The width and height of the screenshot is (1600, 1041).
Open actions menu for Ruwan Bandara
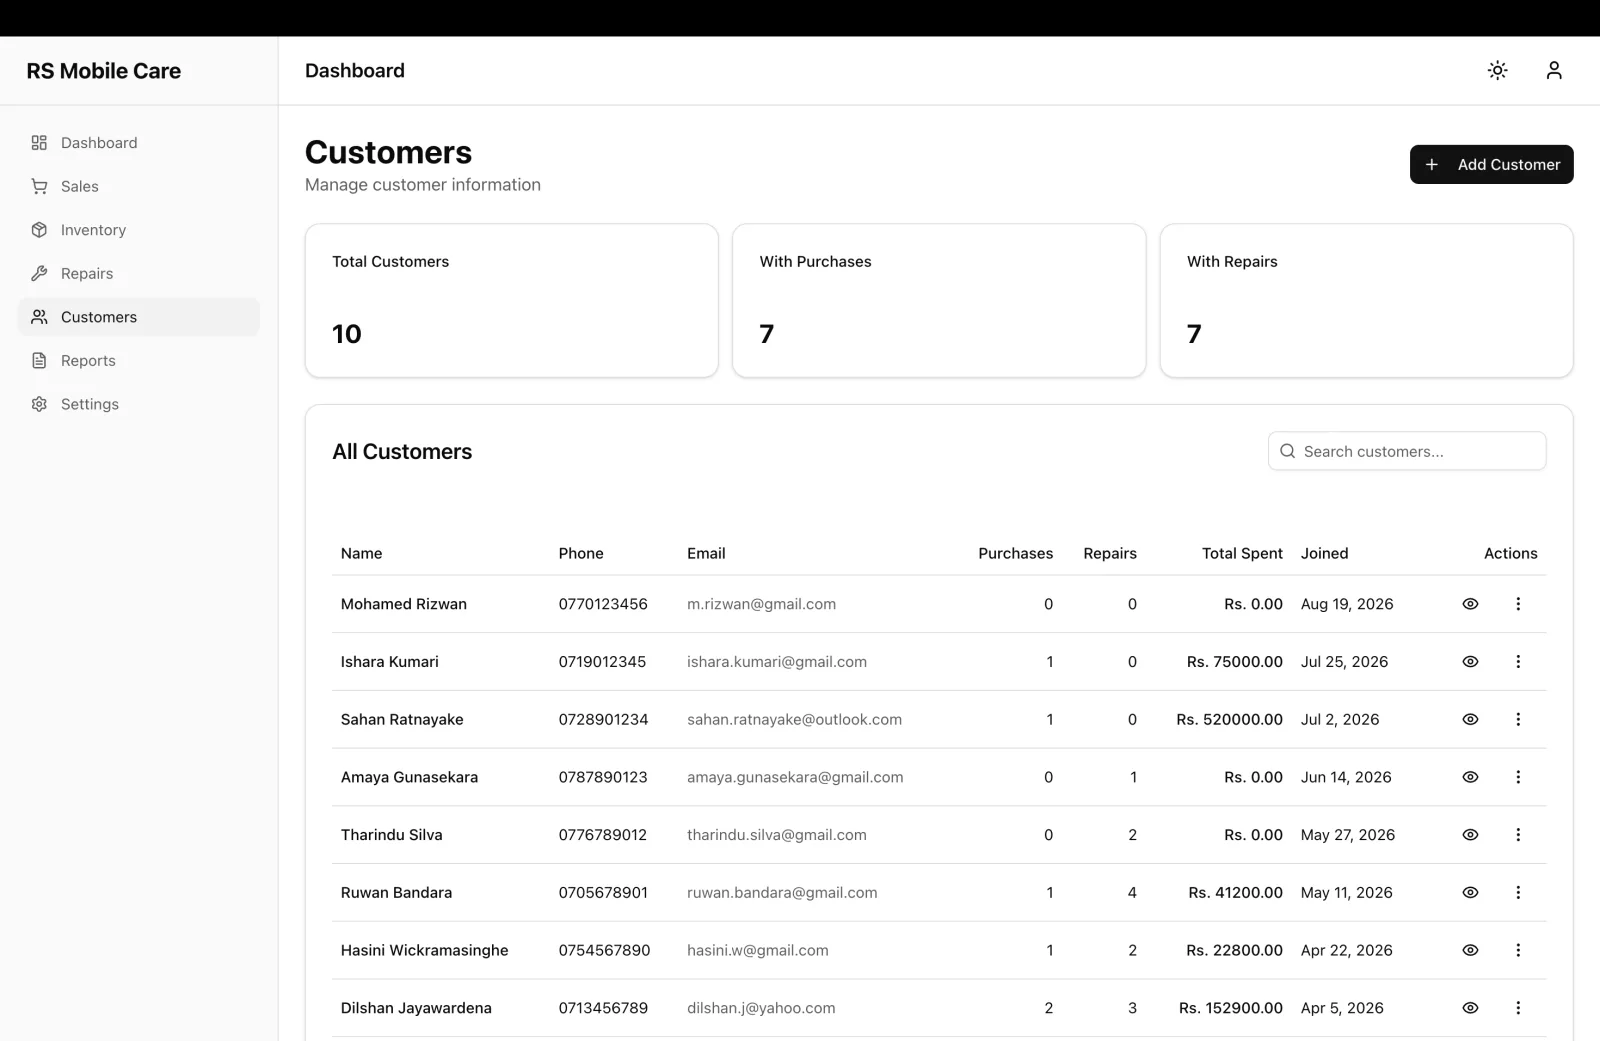(1518, 892)
